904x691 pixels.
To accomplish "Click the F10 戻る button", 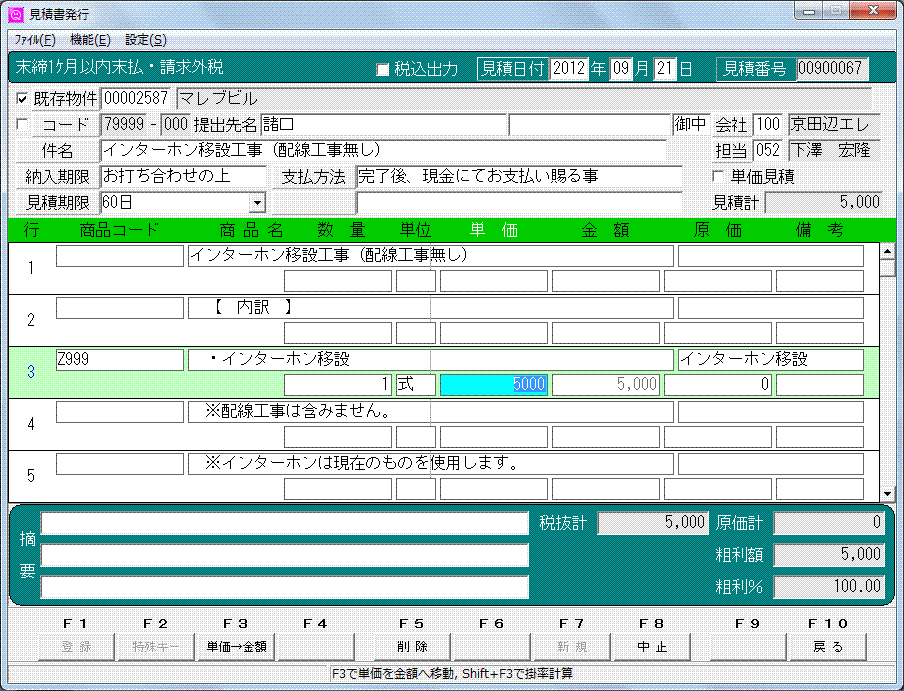I will (x=828, y=647).
